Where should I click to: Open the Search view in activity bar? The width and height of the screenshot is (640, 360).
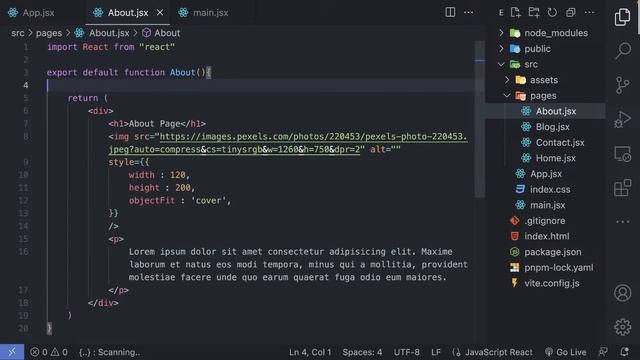point(622,51)
